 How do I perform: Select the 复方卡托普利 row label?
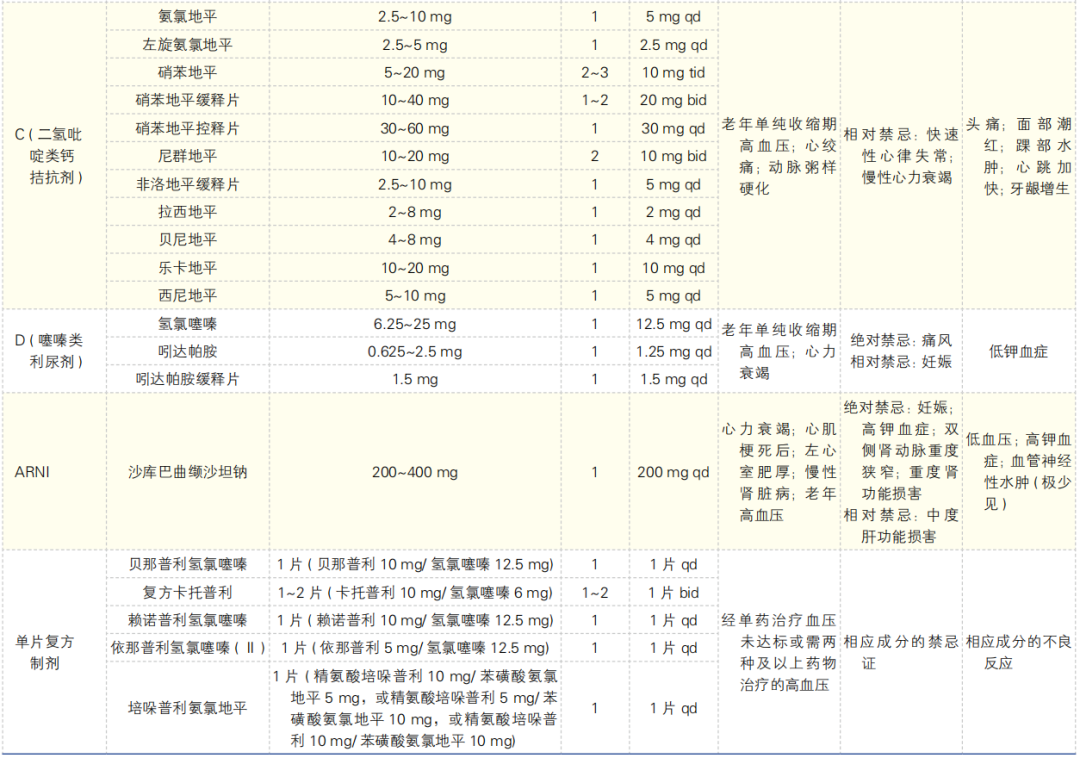point(187,593)
